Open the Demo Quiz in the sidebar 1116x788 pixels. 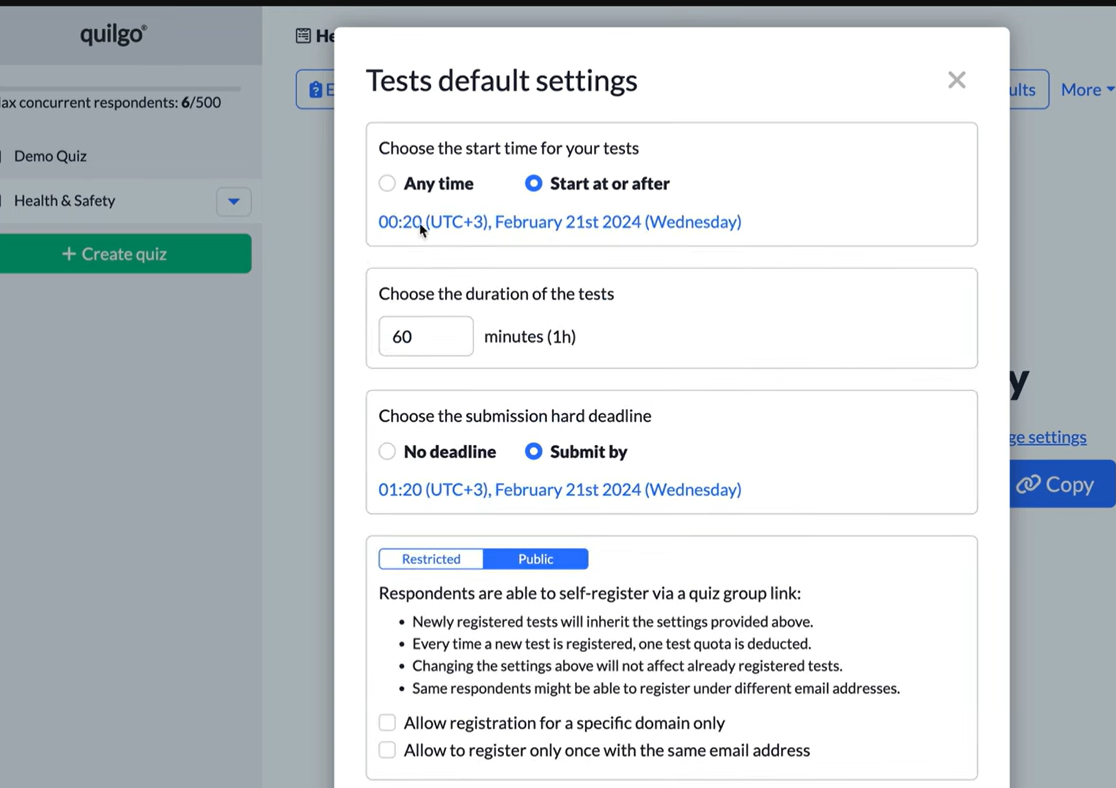[50, 156]
